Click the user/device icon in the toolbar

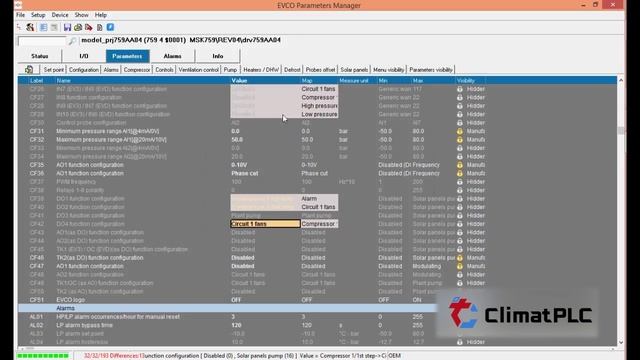click(x=30, y=27)
